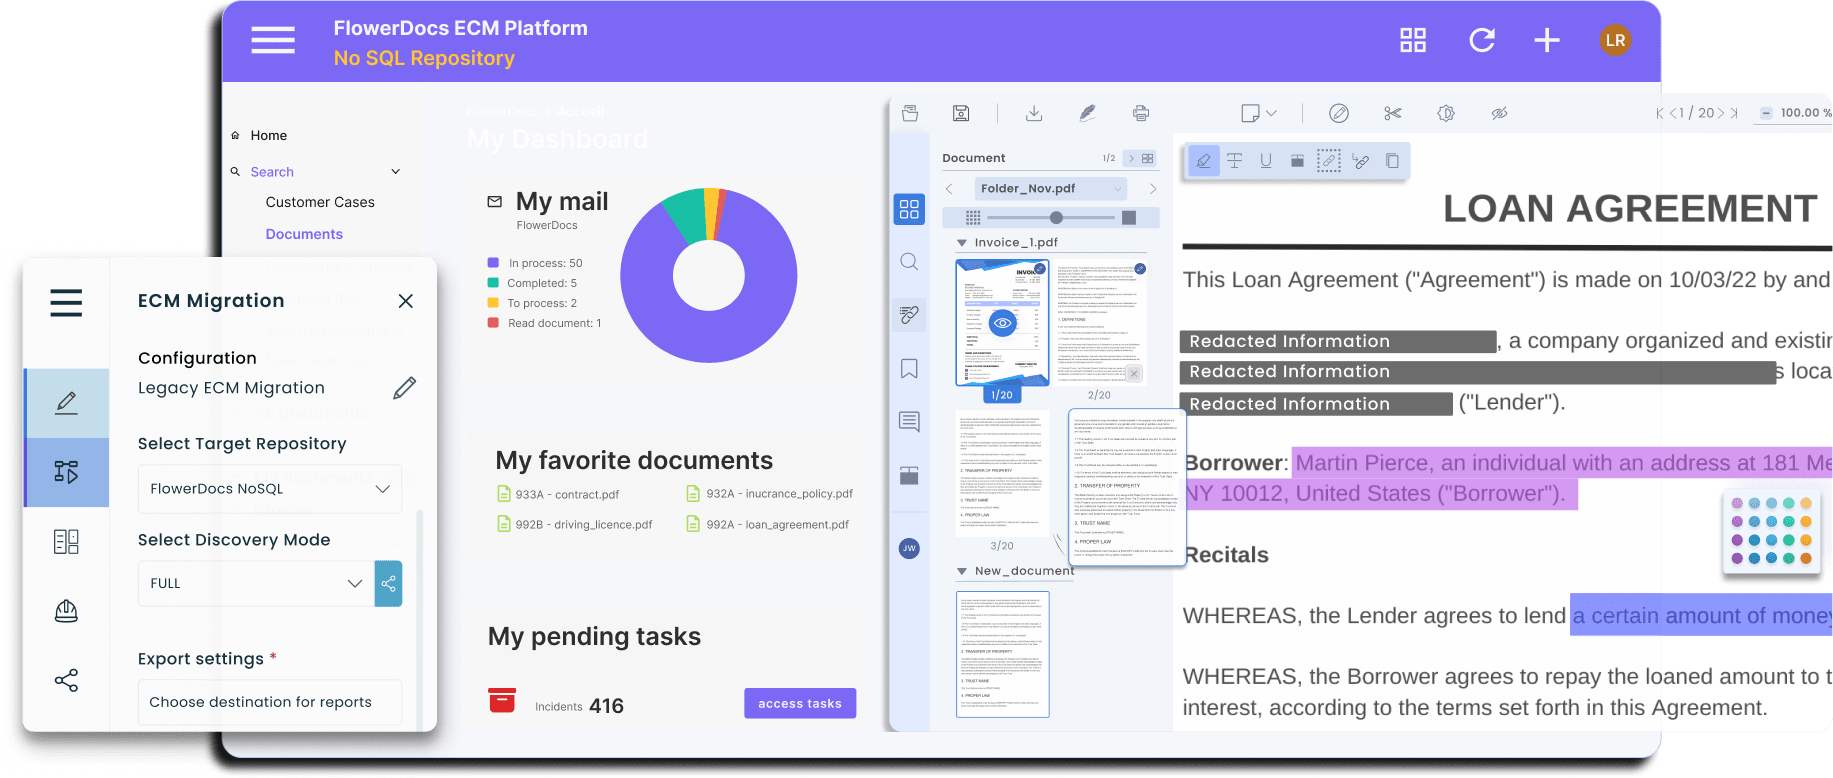
Task: Toggle the eye preview on invoice thumbnail
Action: [x=1002, y=323]
